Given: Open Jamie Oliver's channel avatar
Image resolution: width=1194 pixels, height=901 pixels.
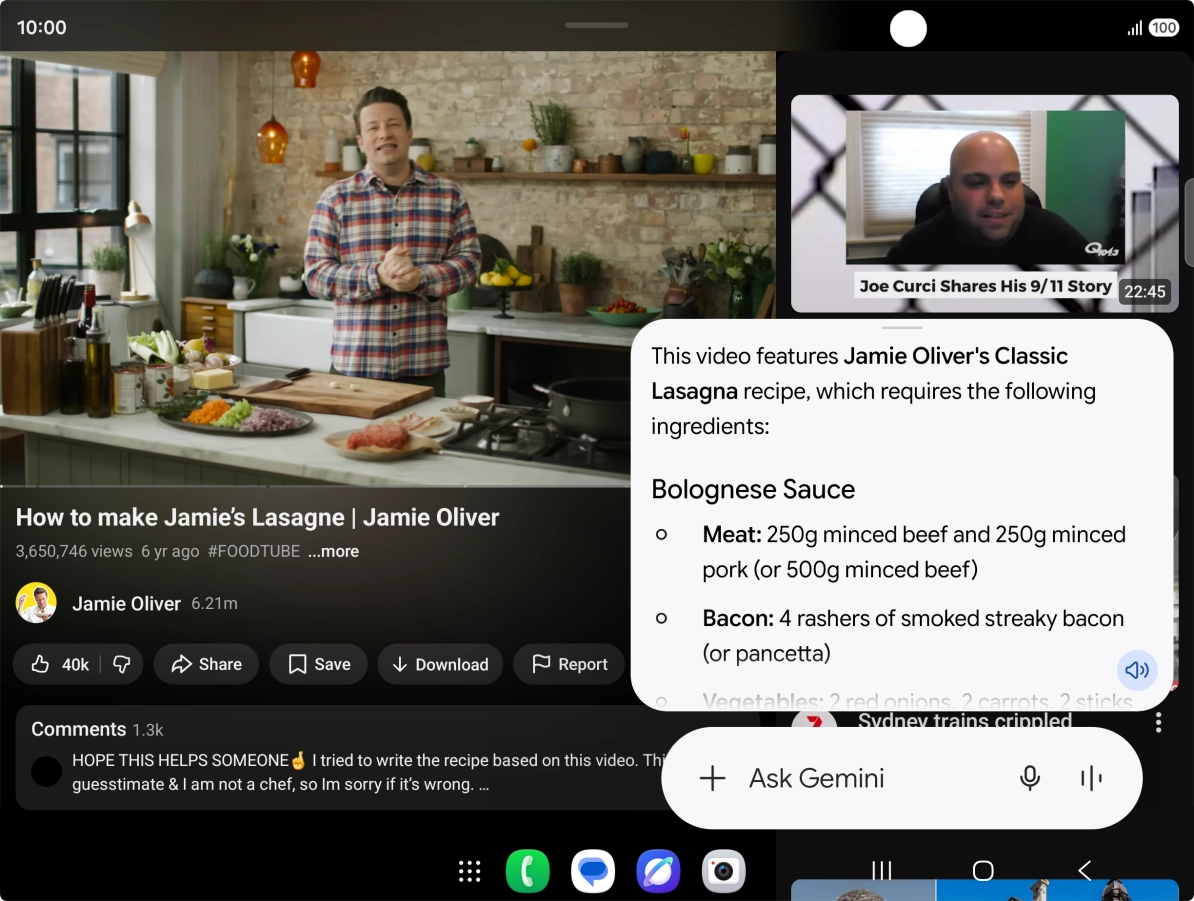Looking at the screenshot, I should click(36, 603).
